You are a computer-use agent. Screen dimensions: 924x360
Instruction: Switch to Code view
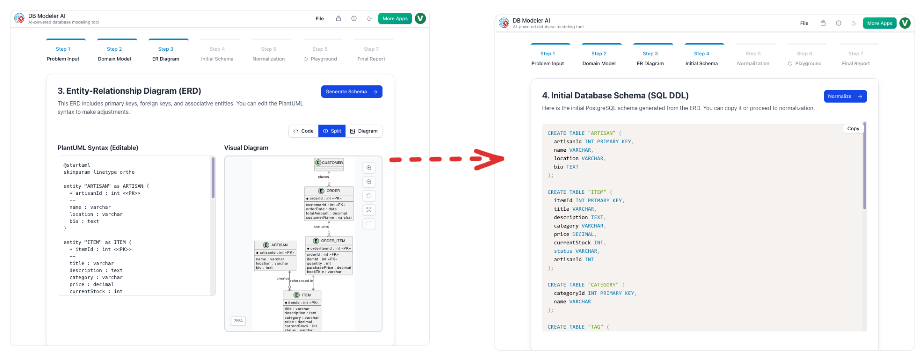tap(303, 131)
